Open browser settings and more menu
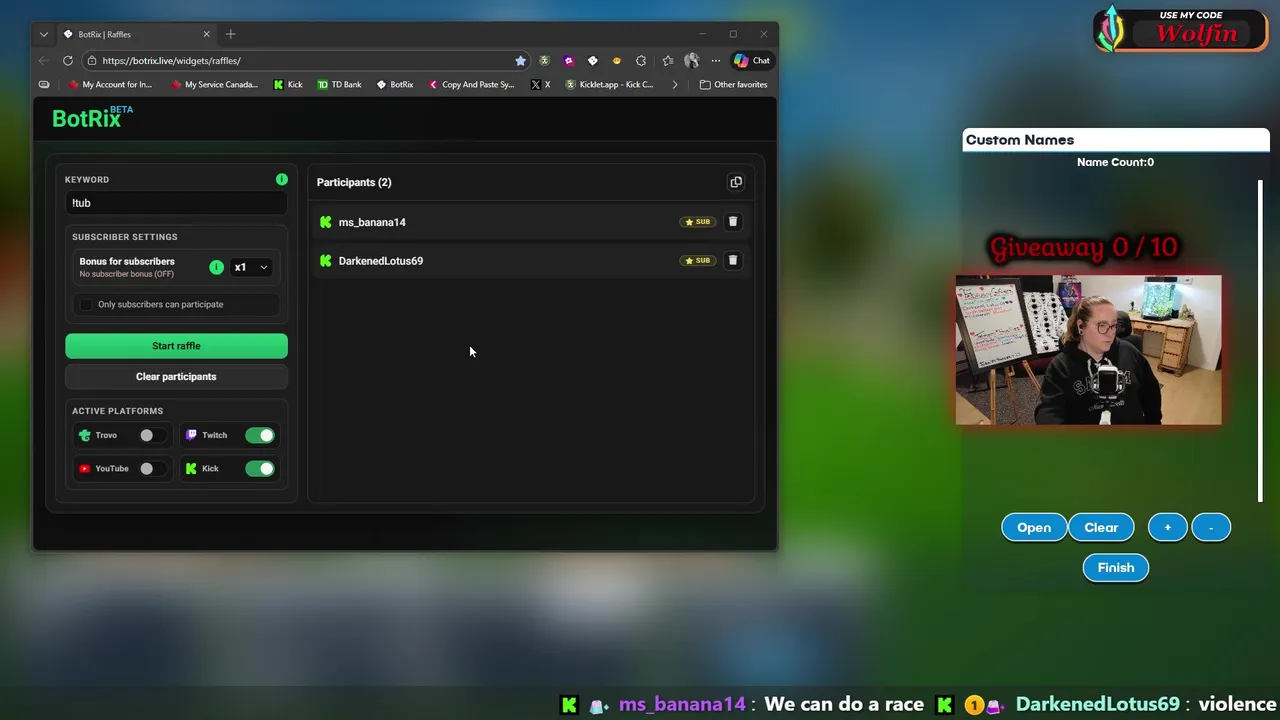The image size is (1280, 720). [715, 60]
